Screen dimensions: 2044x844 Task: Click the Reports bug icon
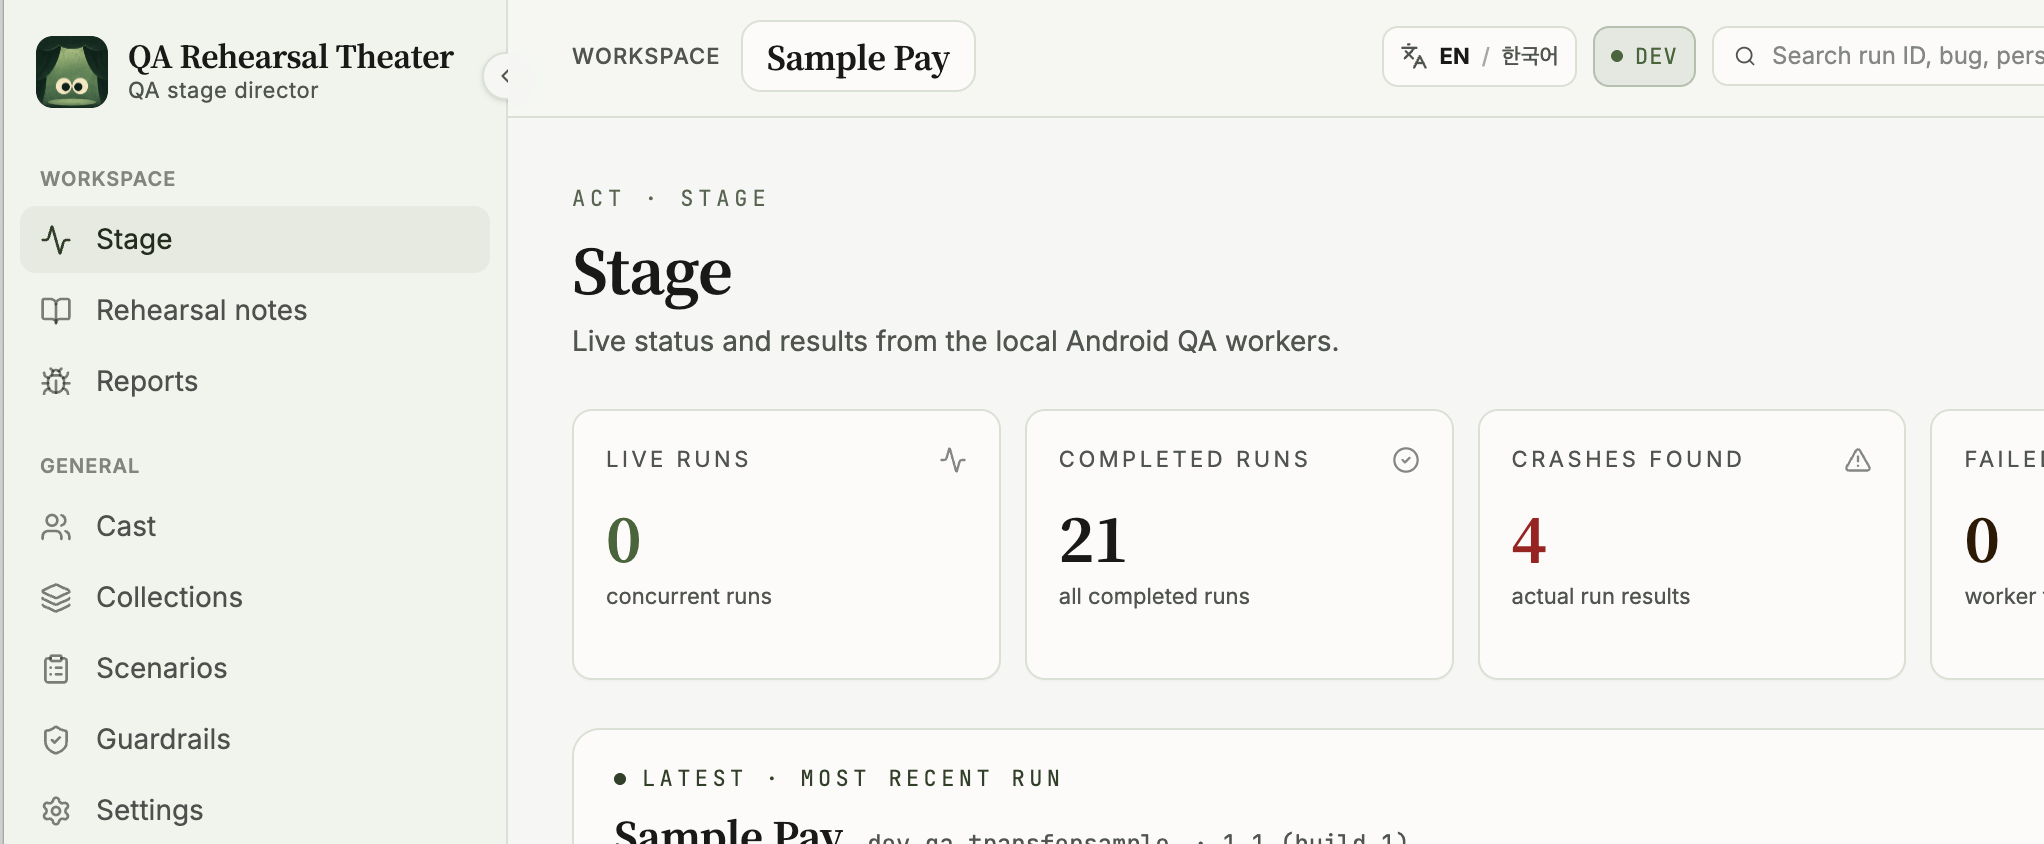(x=56, y=381)
